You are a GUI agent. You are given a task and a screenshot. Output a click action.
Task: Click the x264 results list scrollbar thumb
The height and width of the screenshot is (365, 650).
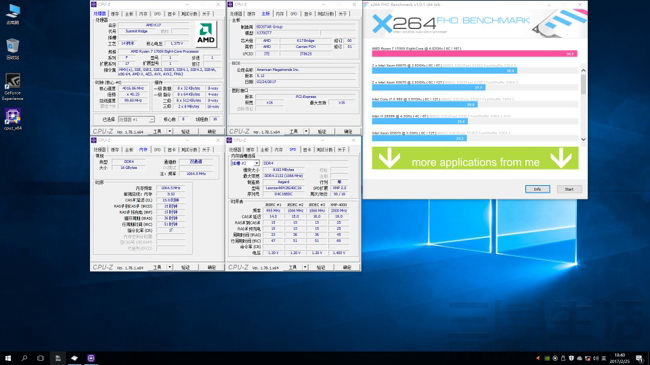583,84
